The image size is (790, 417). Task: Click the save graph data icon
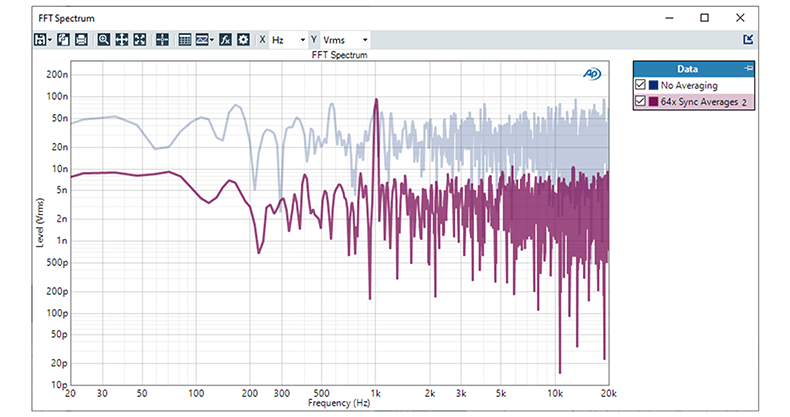(40, 39)
